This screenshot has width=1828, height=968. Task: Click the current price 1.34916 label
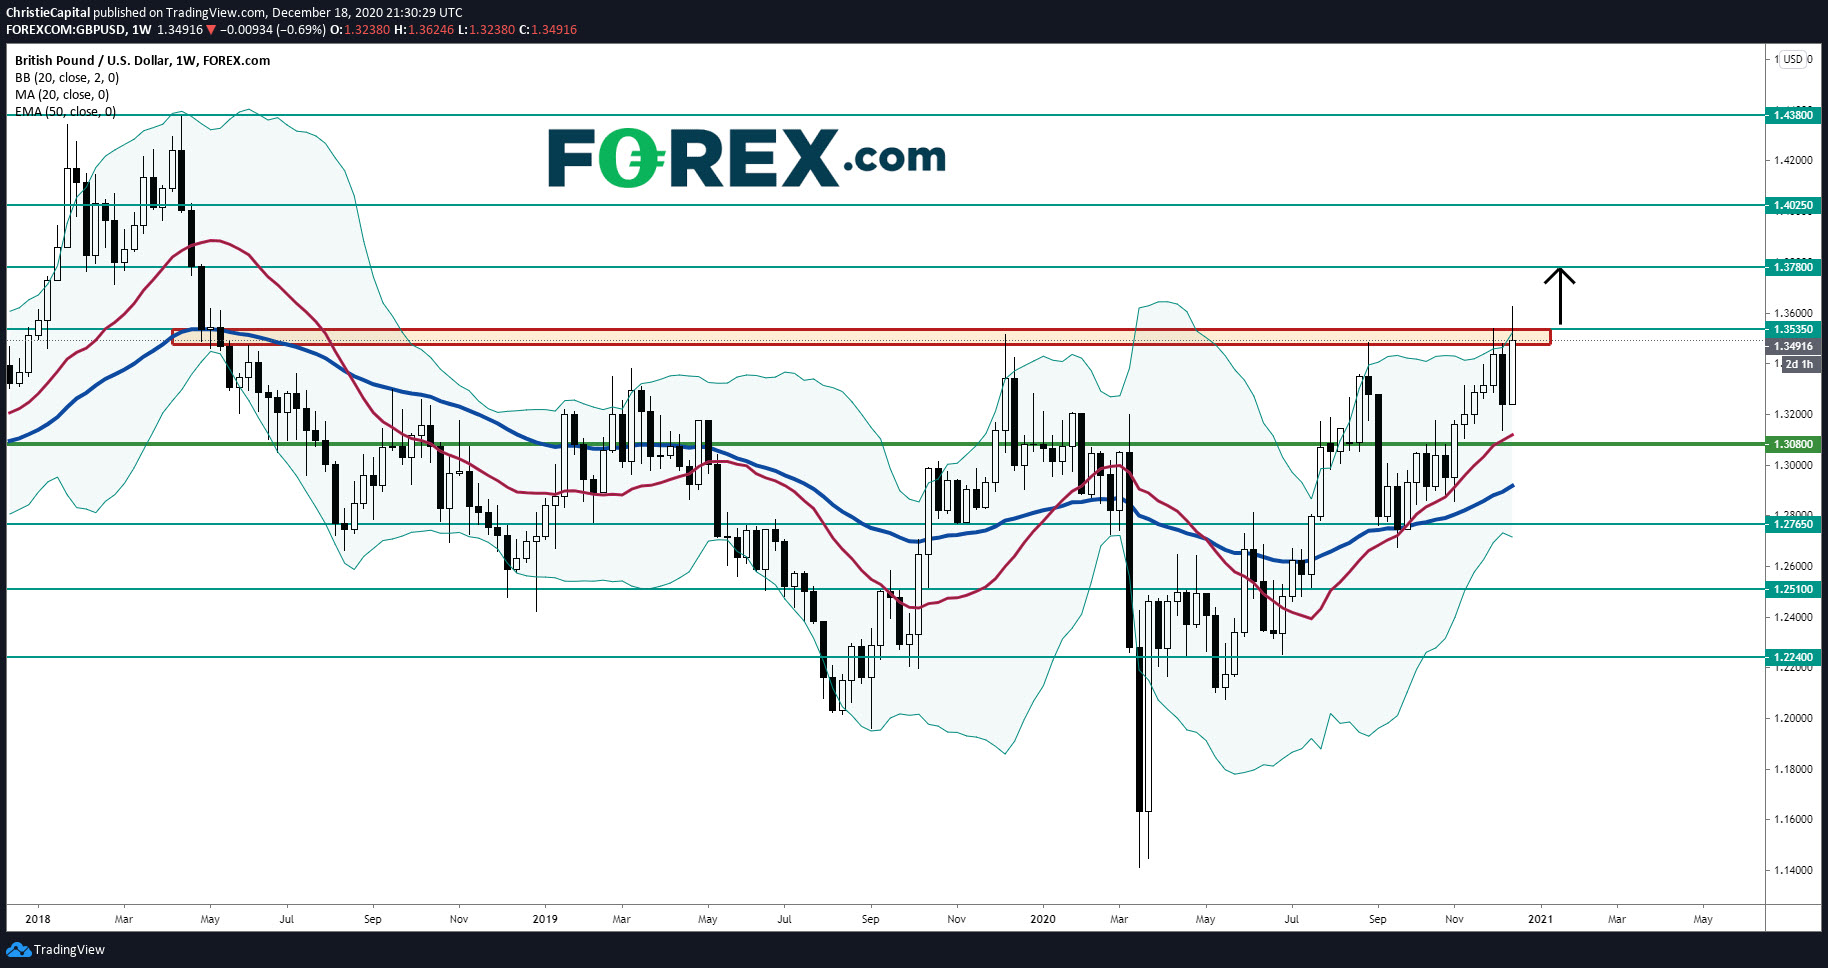coord(1792,346)
